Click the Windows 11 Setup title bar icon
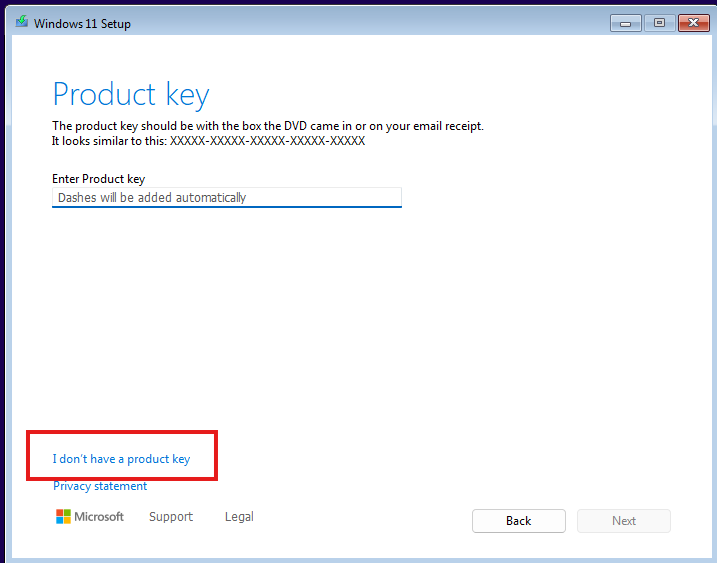 click(x=21, y=22)
